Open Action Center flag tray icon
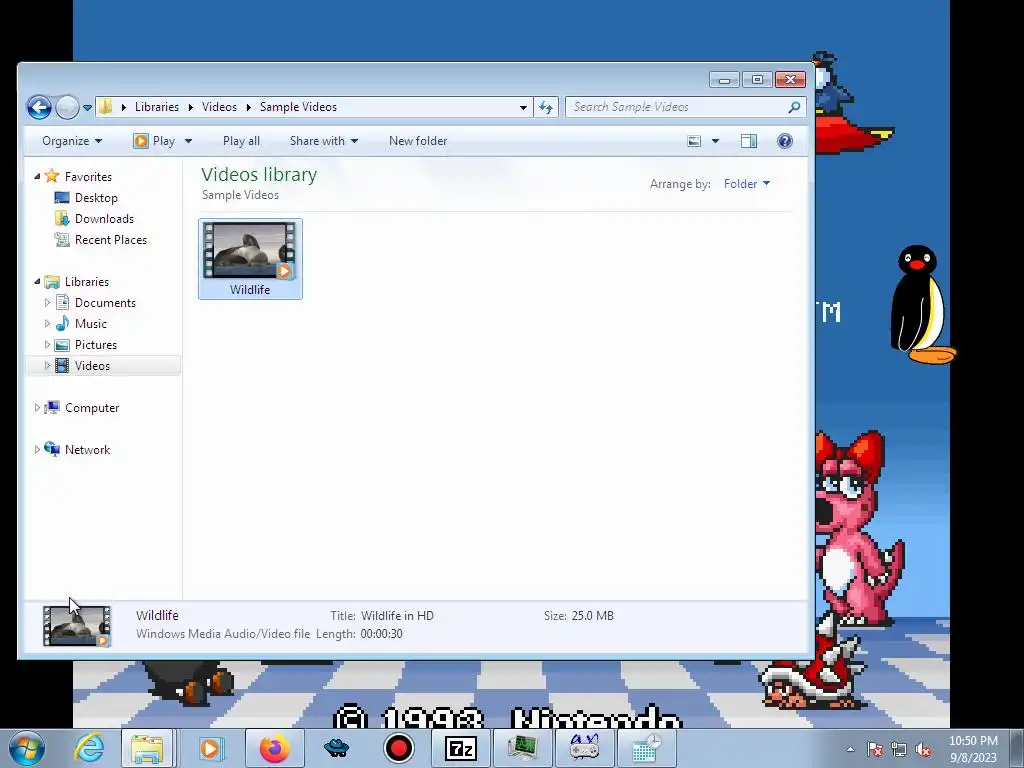The width and height of the screenshot is (1024, 768). coord(875,750)
